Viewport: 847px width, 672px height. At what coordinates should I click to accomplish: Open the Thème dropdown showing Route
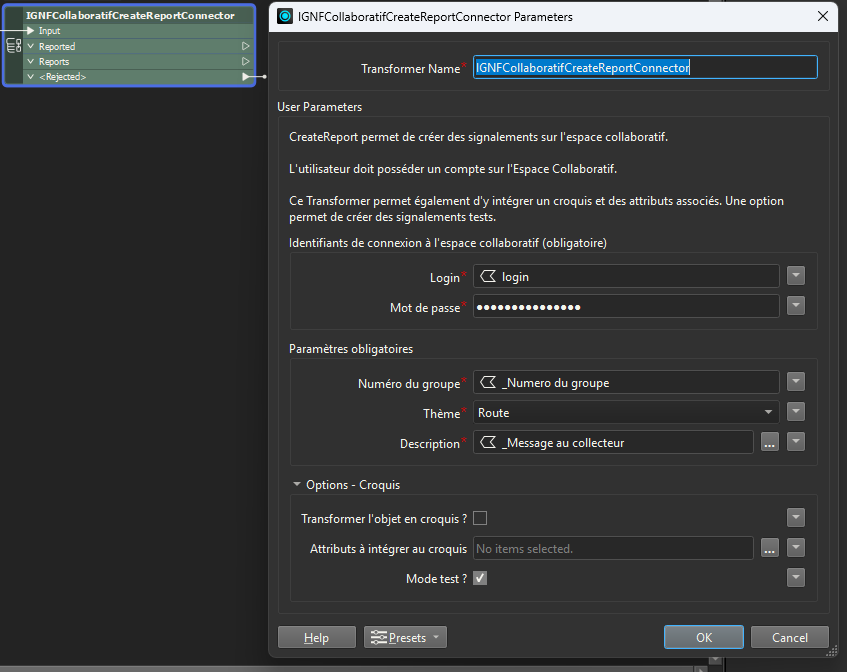coord(626,412)
